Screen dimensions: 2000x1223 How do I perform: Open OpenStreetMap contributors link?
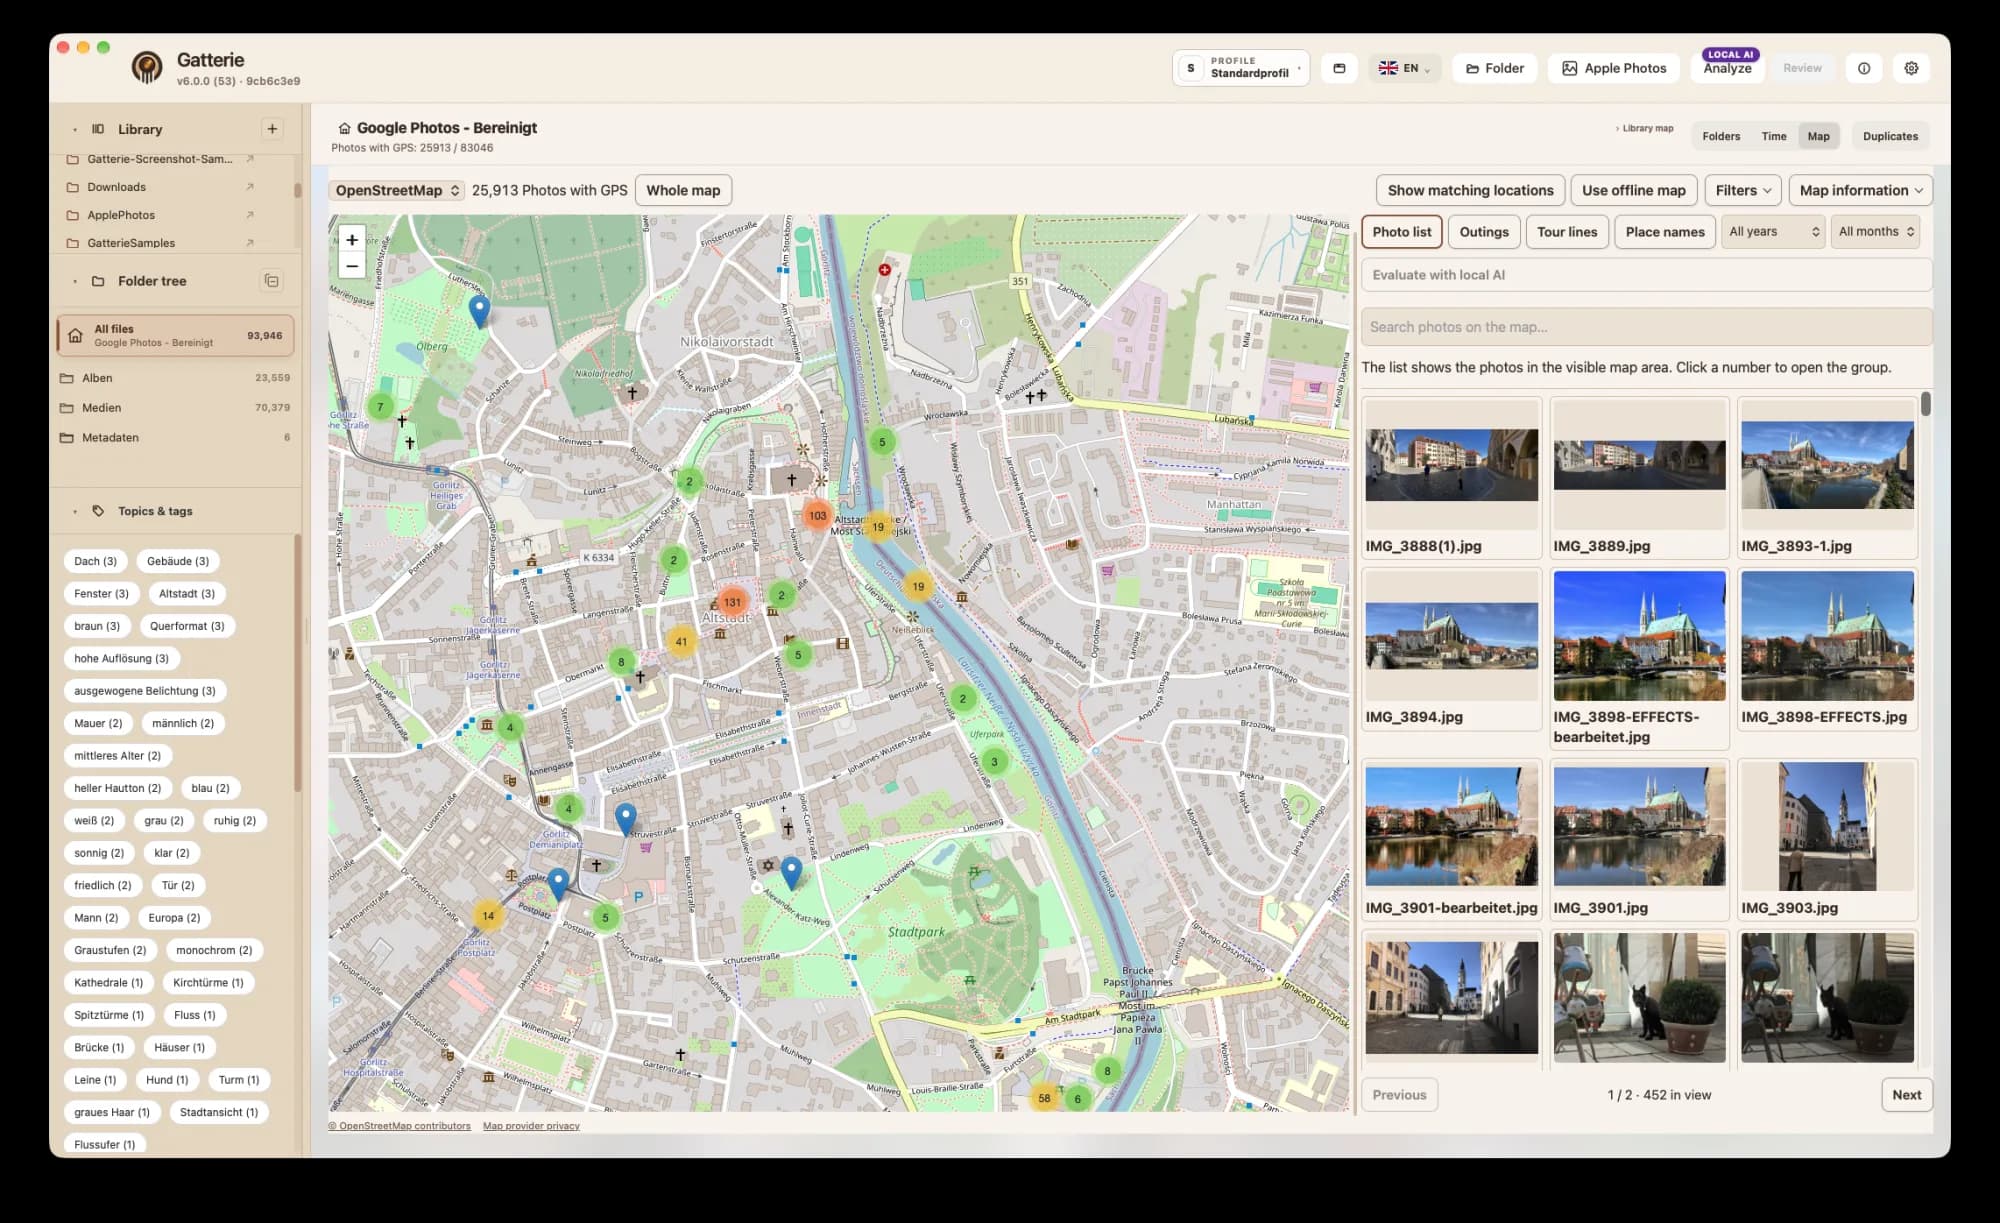[x=400, y=1126]
